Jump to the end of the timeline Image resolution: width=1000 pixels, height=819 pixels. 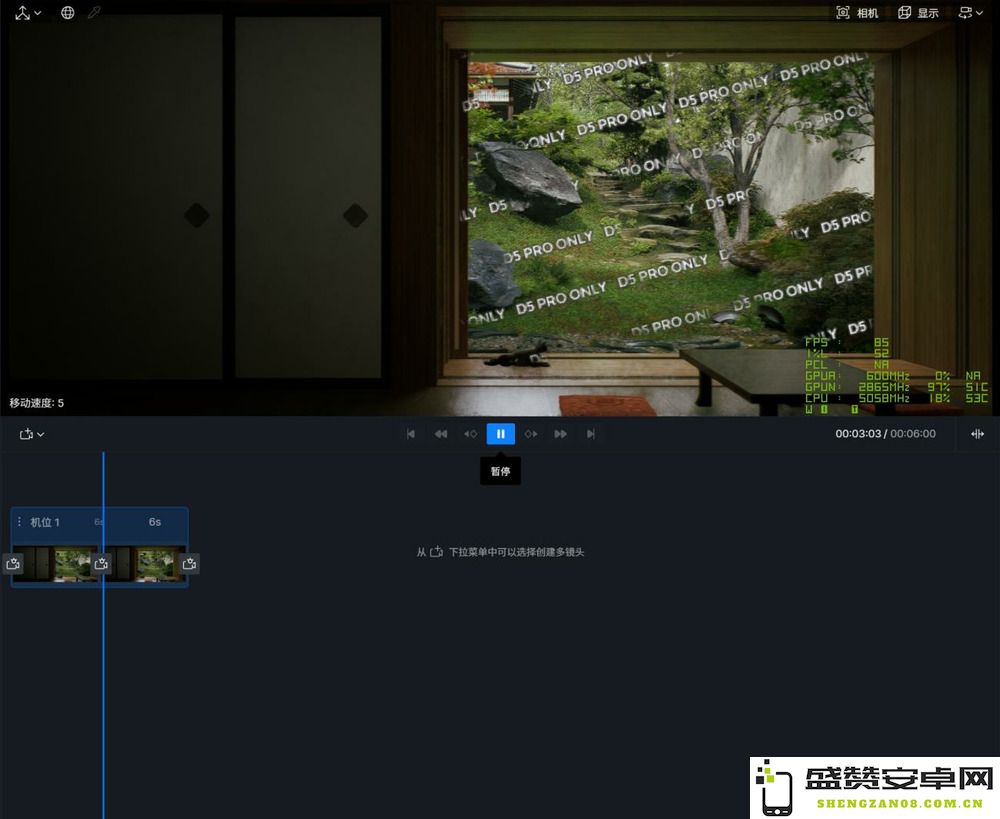(x=591, y=434)
